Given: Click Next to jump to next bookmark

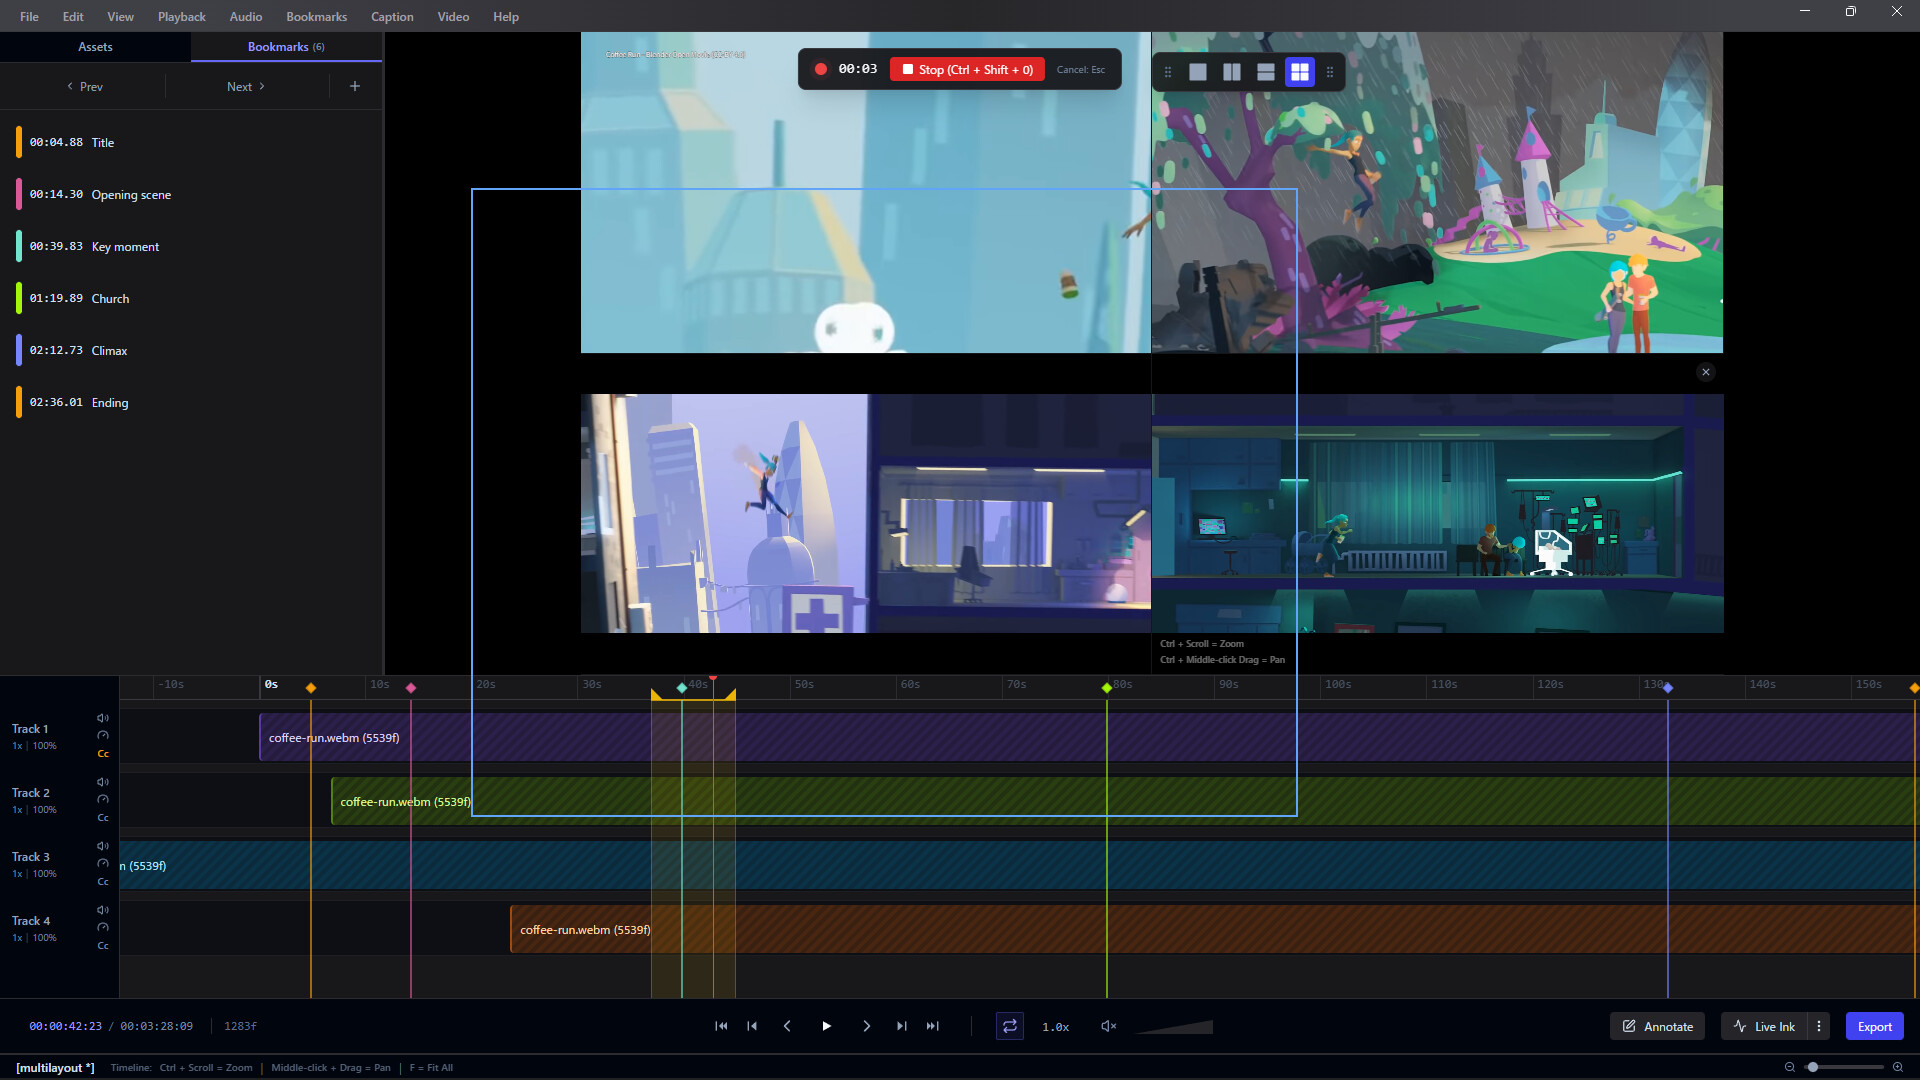Looking at the screenshot, I should click(245, 86).
